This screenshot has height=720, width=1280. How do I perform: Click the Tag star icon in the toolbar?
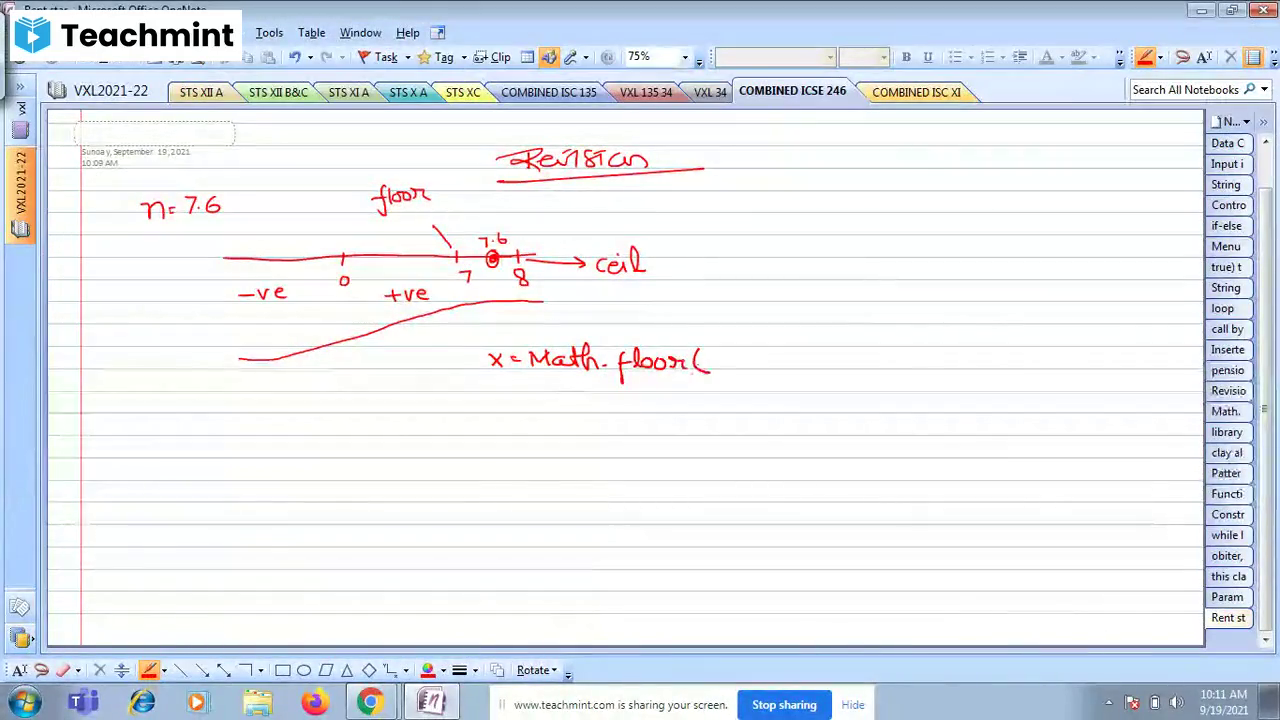point(424,57)
